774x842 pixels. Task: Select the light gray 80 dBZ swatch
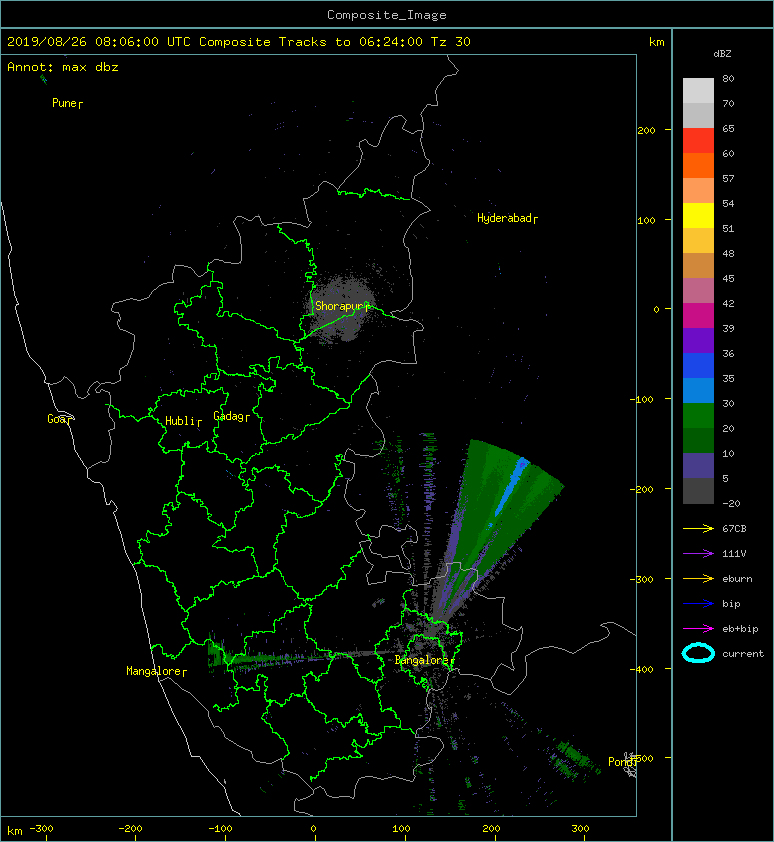tap(698, 91)
